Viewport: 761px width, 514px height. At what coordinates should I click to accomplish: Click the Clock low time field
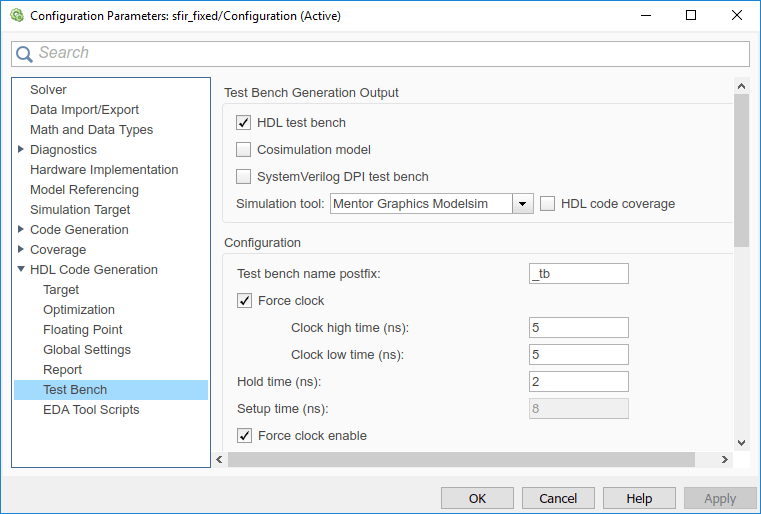579,355
